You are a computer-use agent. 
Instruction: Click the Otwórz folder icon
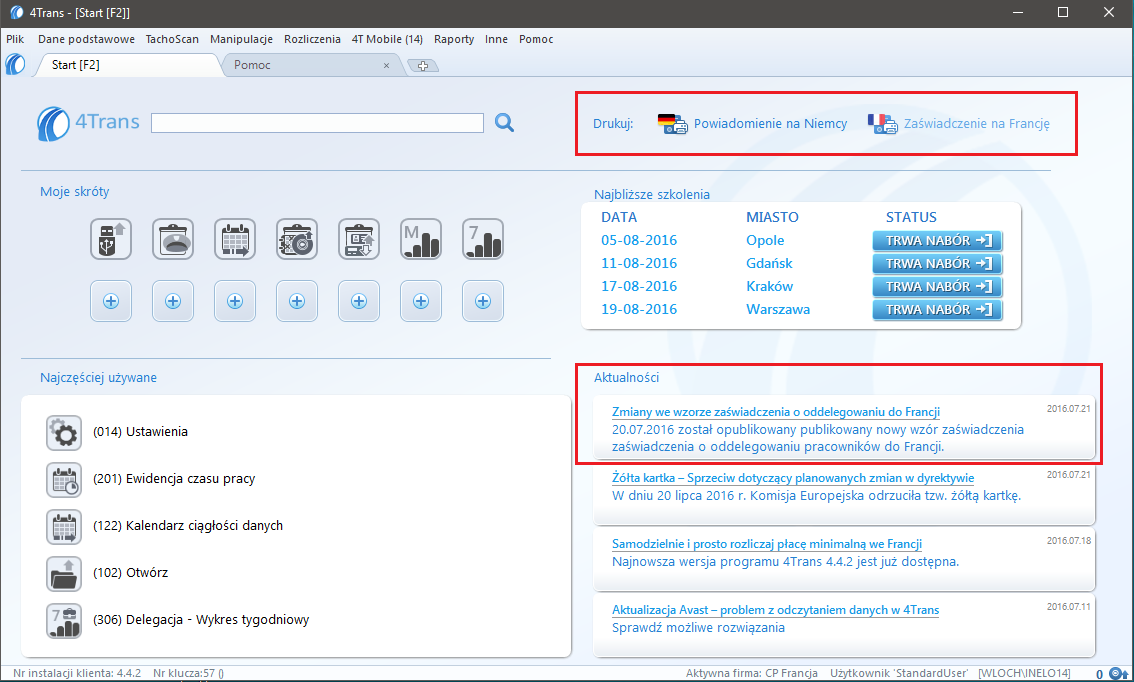[x=64, y=573]
